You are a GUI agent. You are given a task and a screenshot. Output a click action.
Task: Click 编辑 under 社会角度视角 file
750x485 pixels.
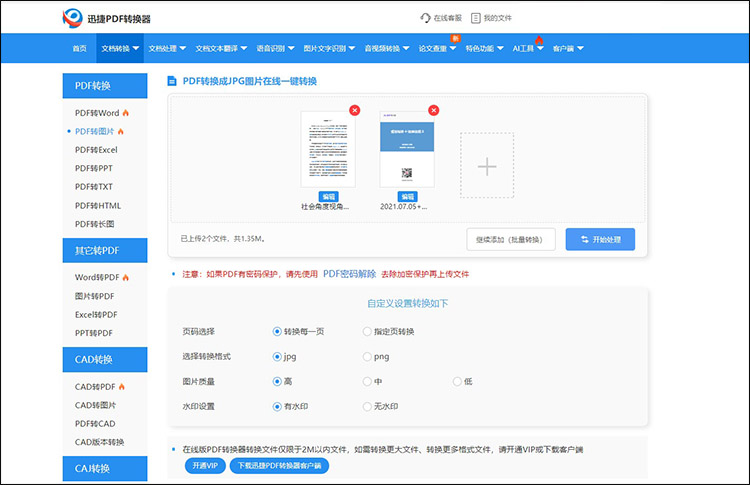click(329, 197)
